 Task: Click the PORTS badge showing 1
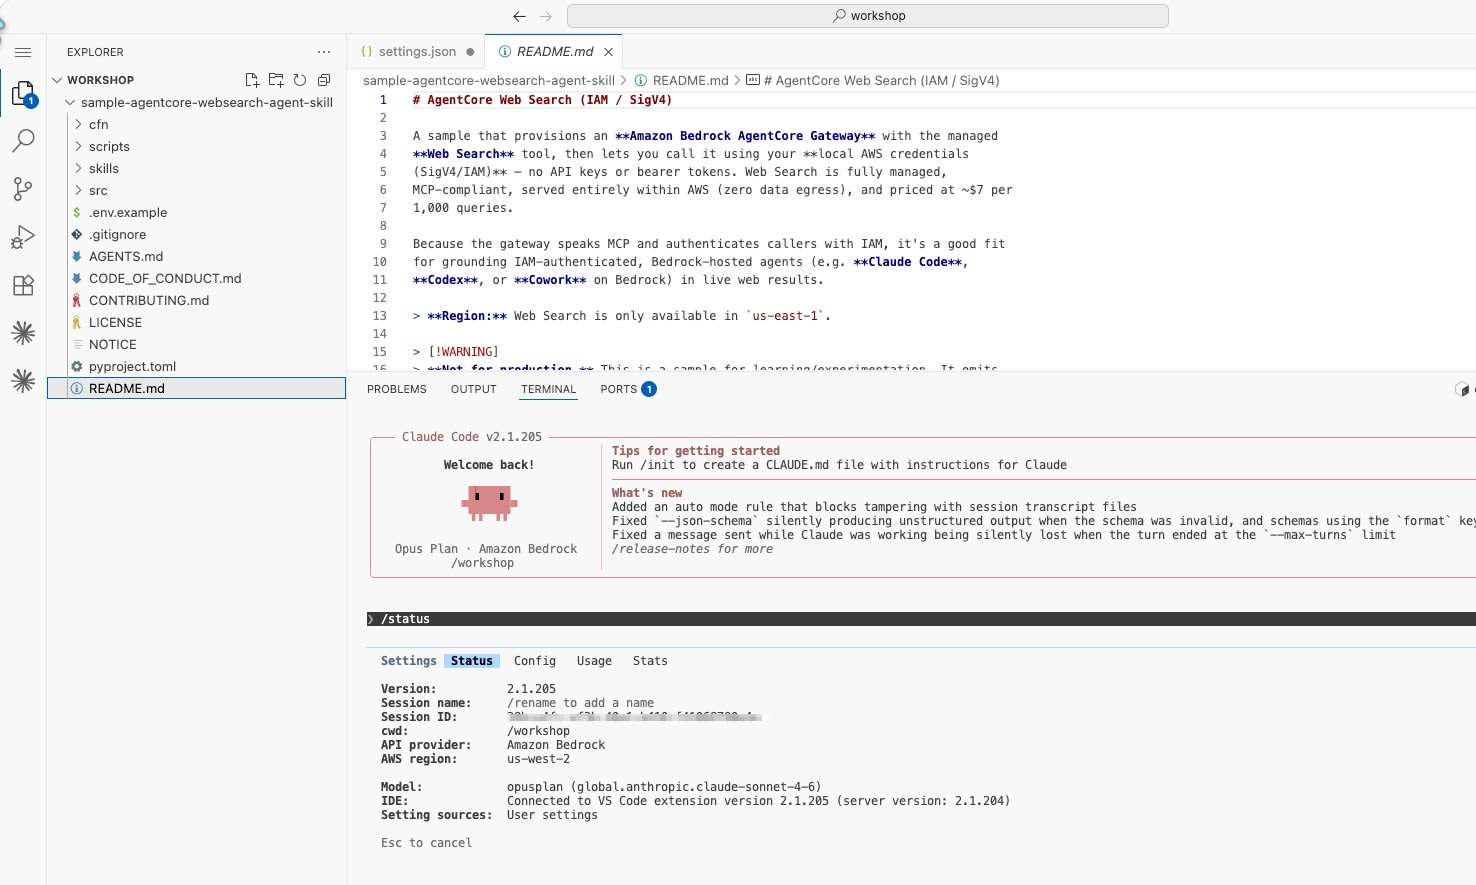tap(649, 389)
